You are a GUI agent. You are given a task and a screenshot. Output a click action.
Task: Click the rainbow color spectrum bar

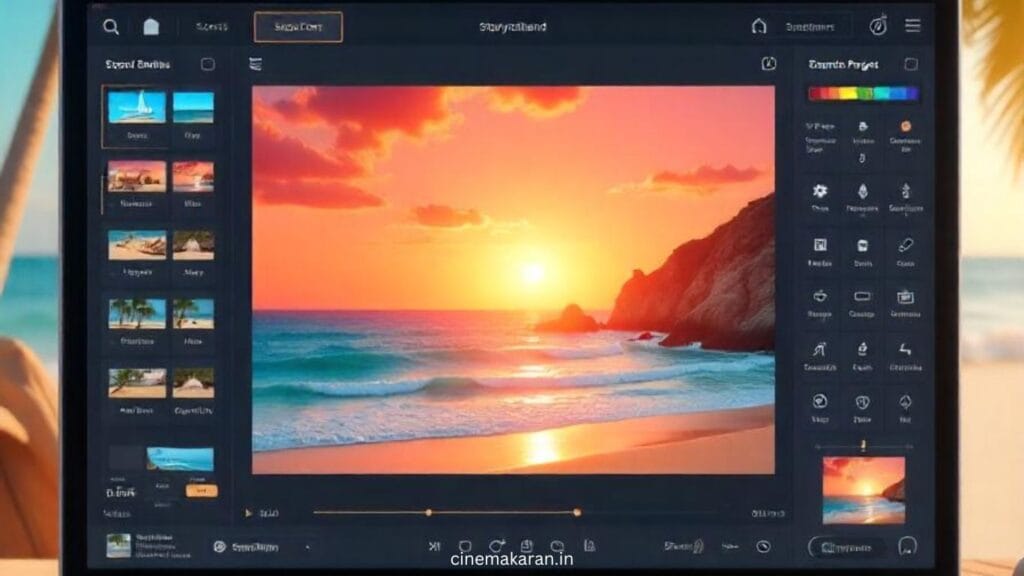(x=863, y=93)
